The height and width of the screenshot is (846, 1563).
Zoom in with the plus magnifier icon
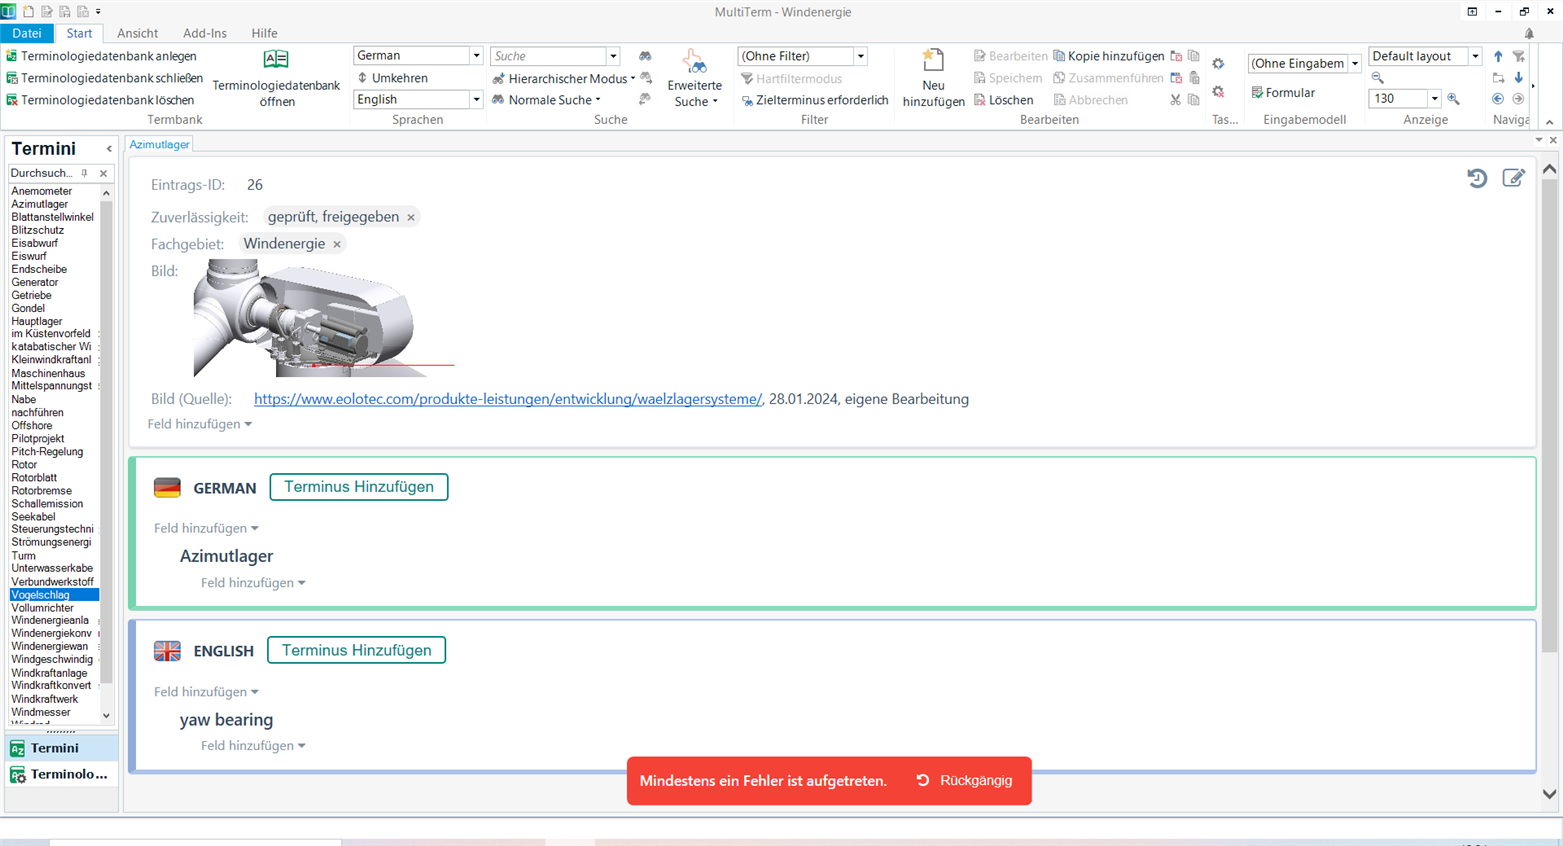[1453, 99]
